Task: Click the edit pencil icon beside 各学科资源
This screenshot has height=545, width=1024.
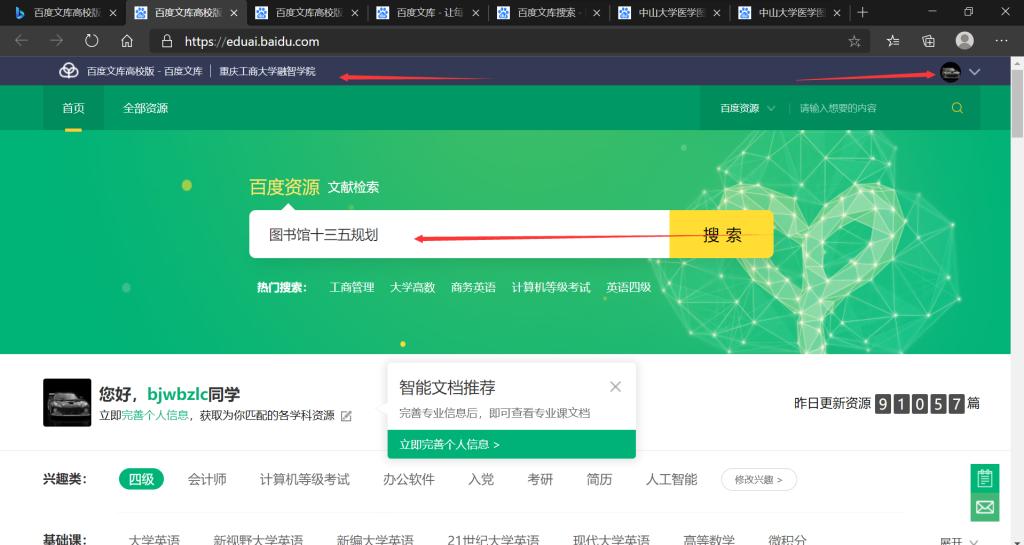Action: (346, 416)
